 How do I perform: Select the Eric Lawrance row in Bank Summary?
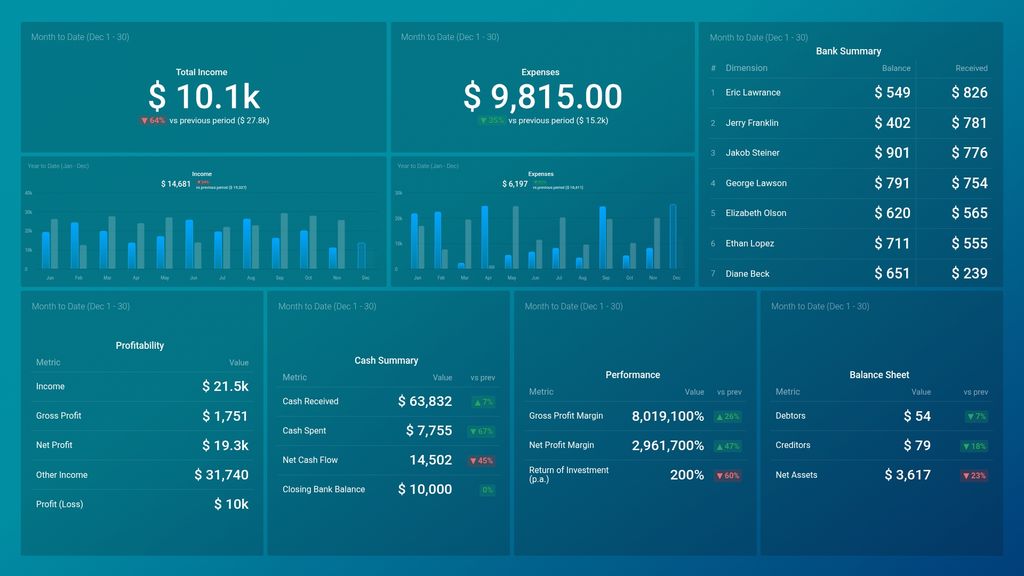(x=753, y=93)
